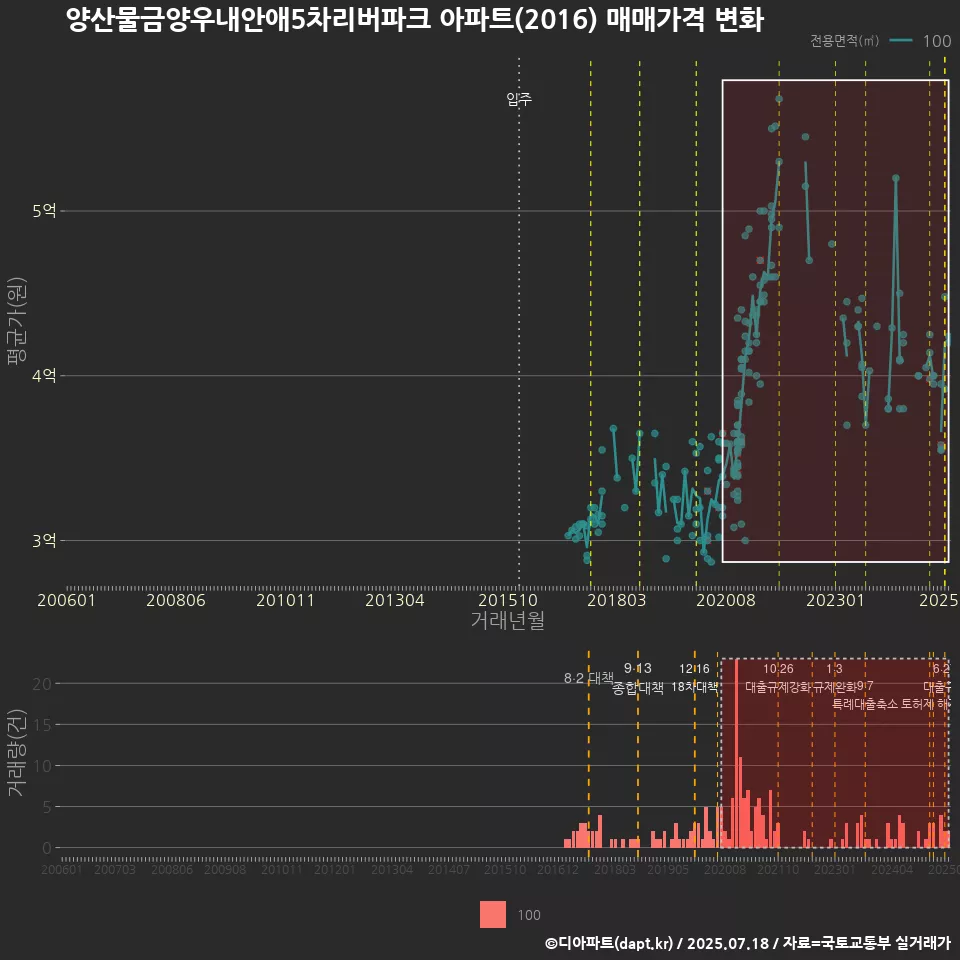Click the 10·26 policy date label
The height and width of the screenshot is (960, 960).
tap(778, 669)
